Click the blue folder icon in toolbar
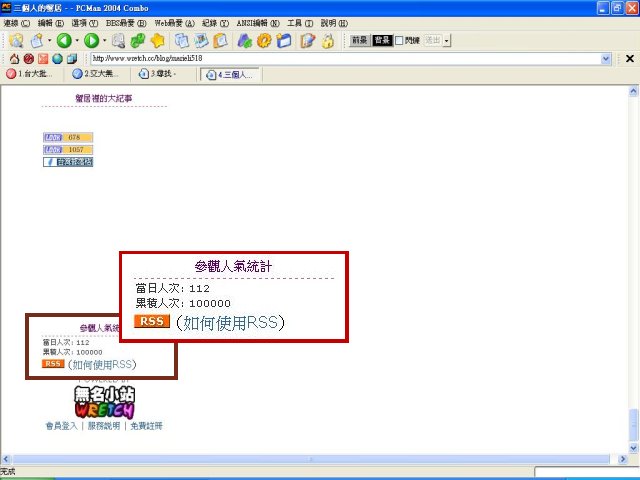 click(284, 40)
